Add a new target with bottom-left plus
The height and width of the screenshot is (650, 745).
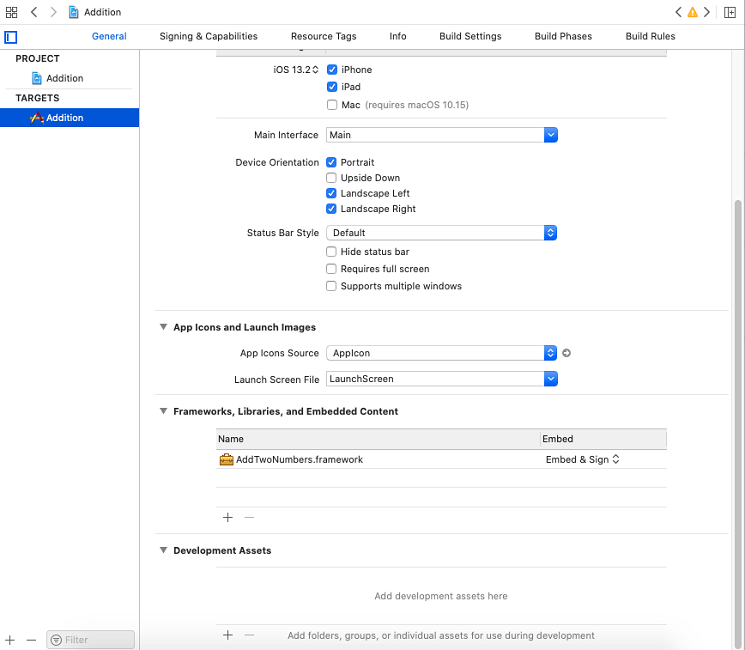(x=10, y=640)
